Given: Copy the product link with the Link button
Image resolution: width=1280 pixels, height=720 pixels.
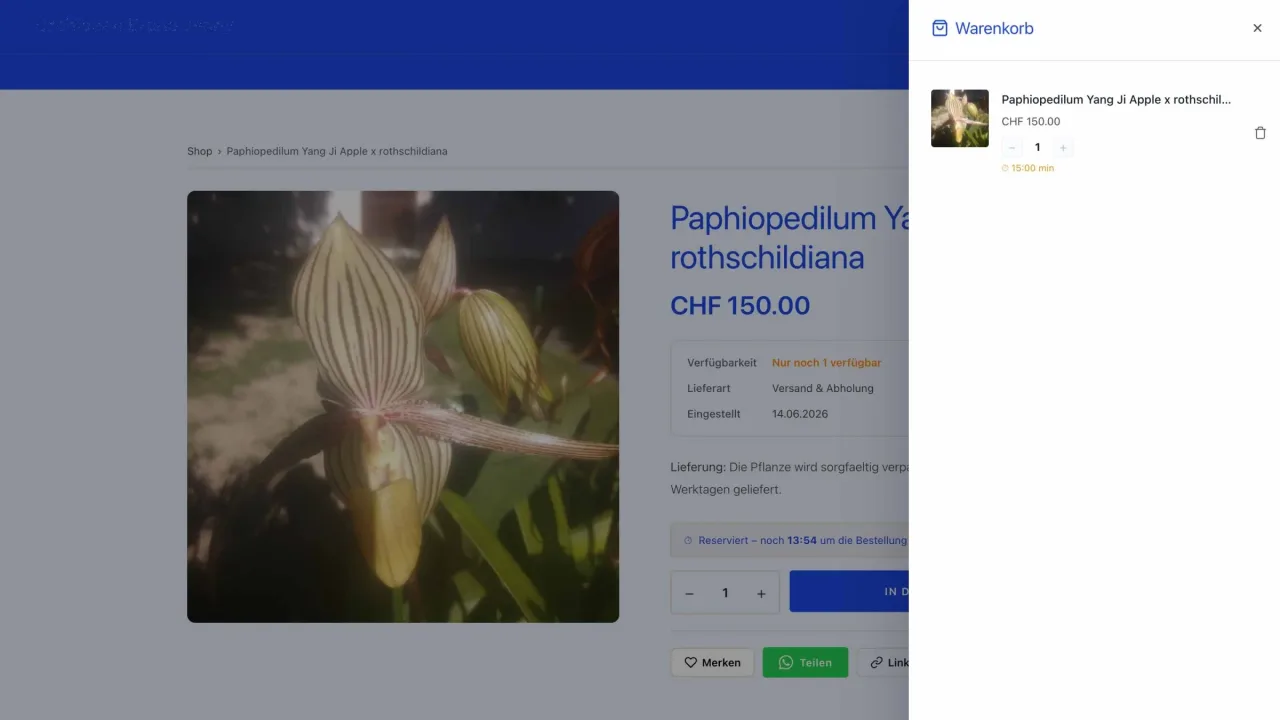Looking at the screenshot, I should [883, 662].
